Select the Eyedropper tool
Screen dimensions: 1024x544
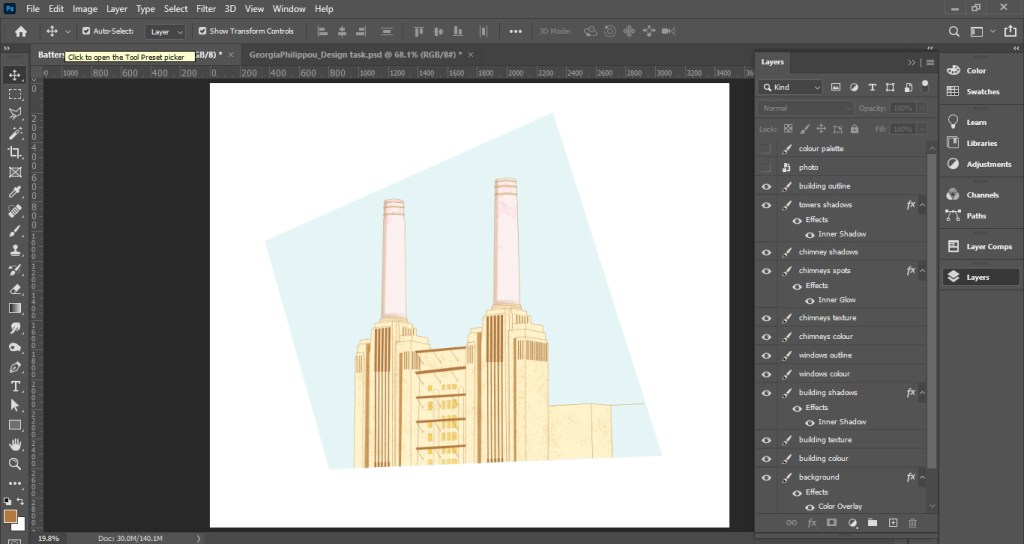click(15, 192)
